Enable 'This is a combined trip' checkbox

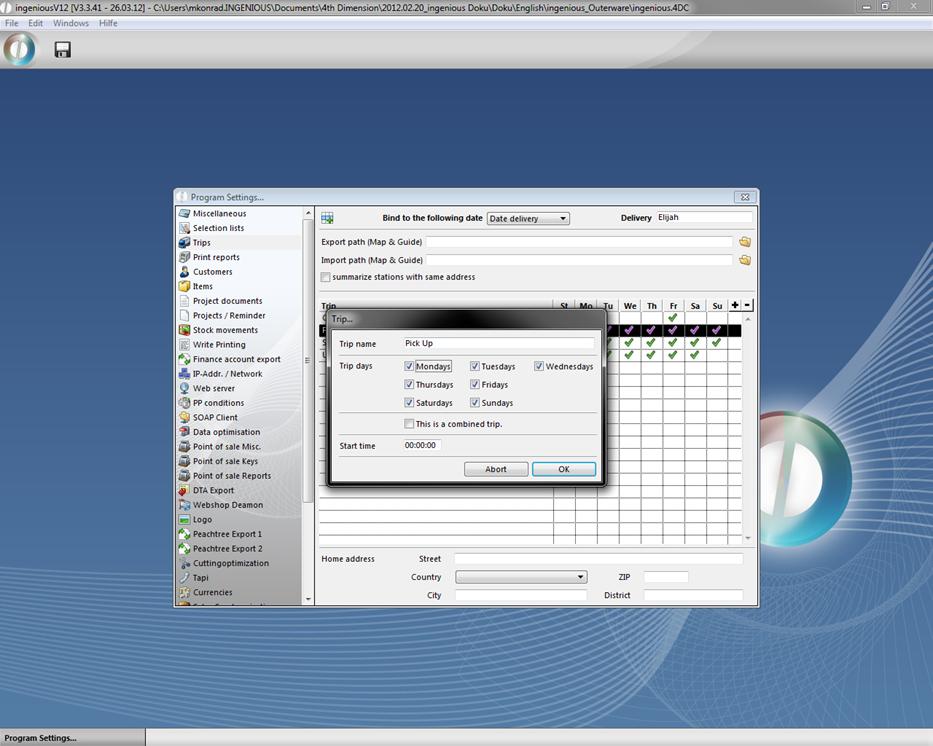pyautogui.click(x=410, y=424)
